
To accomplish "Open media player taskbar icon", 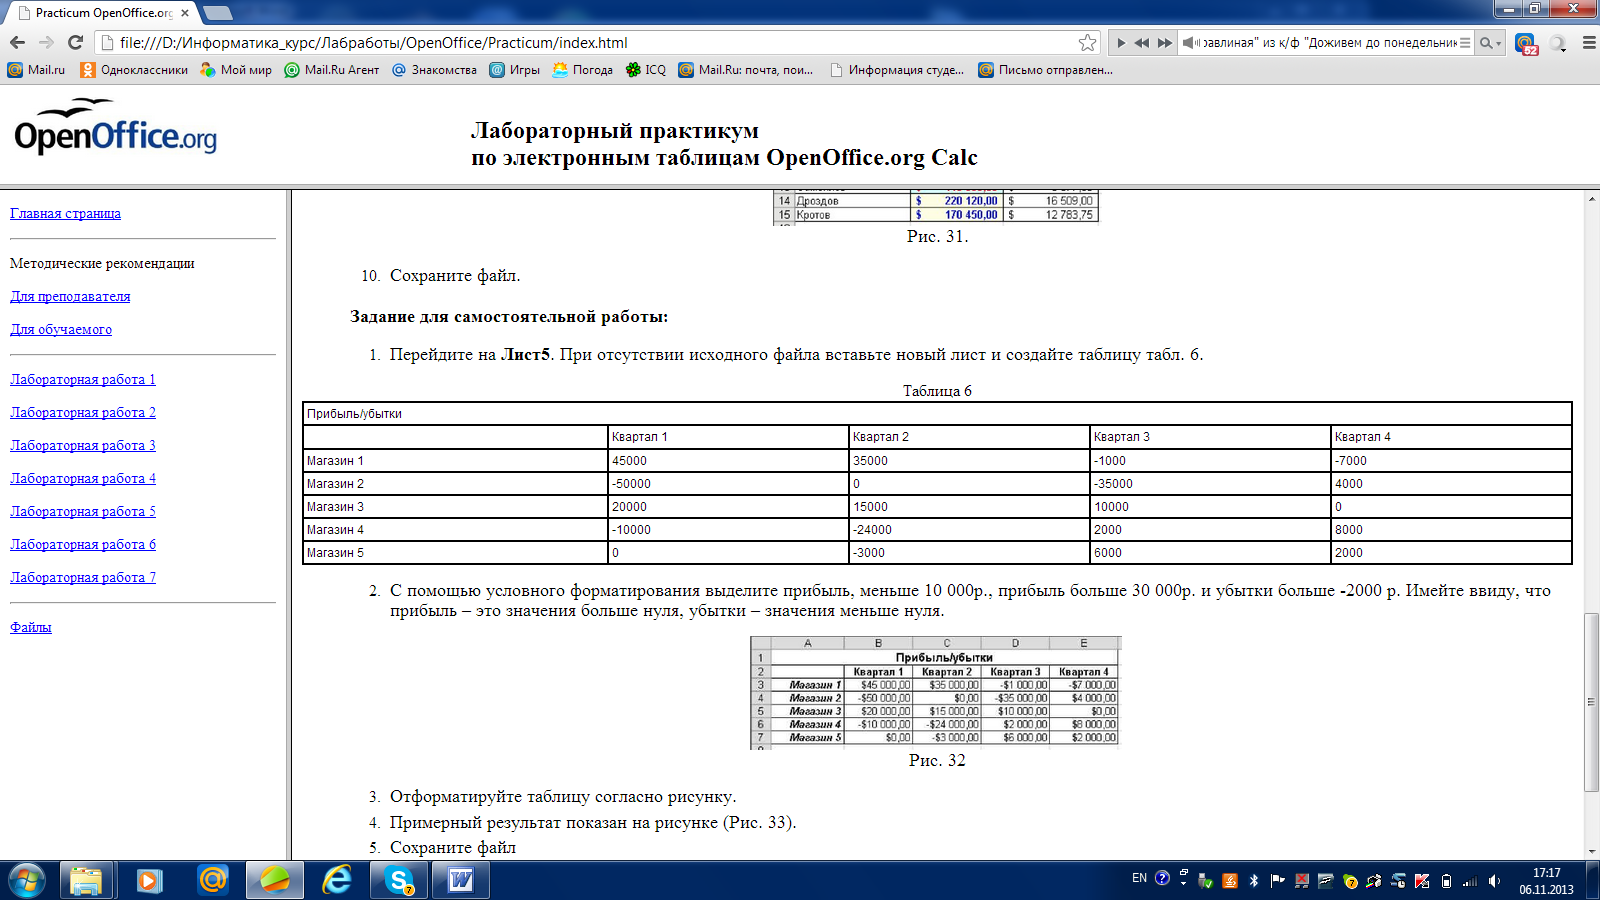I will (x=149, y=880).
